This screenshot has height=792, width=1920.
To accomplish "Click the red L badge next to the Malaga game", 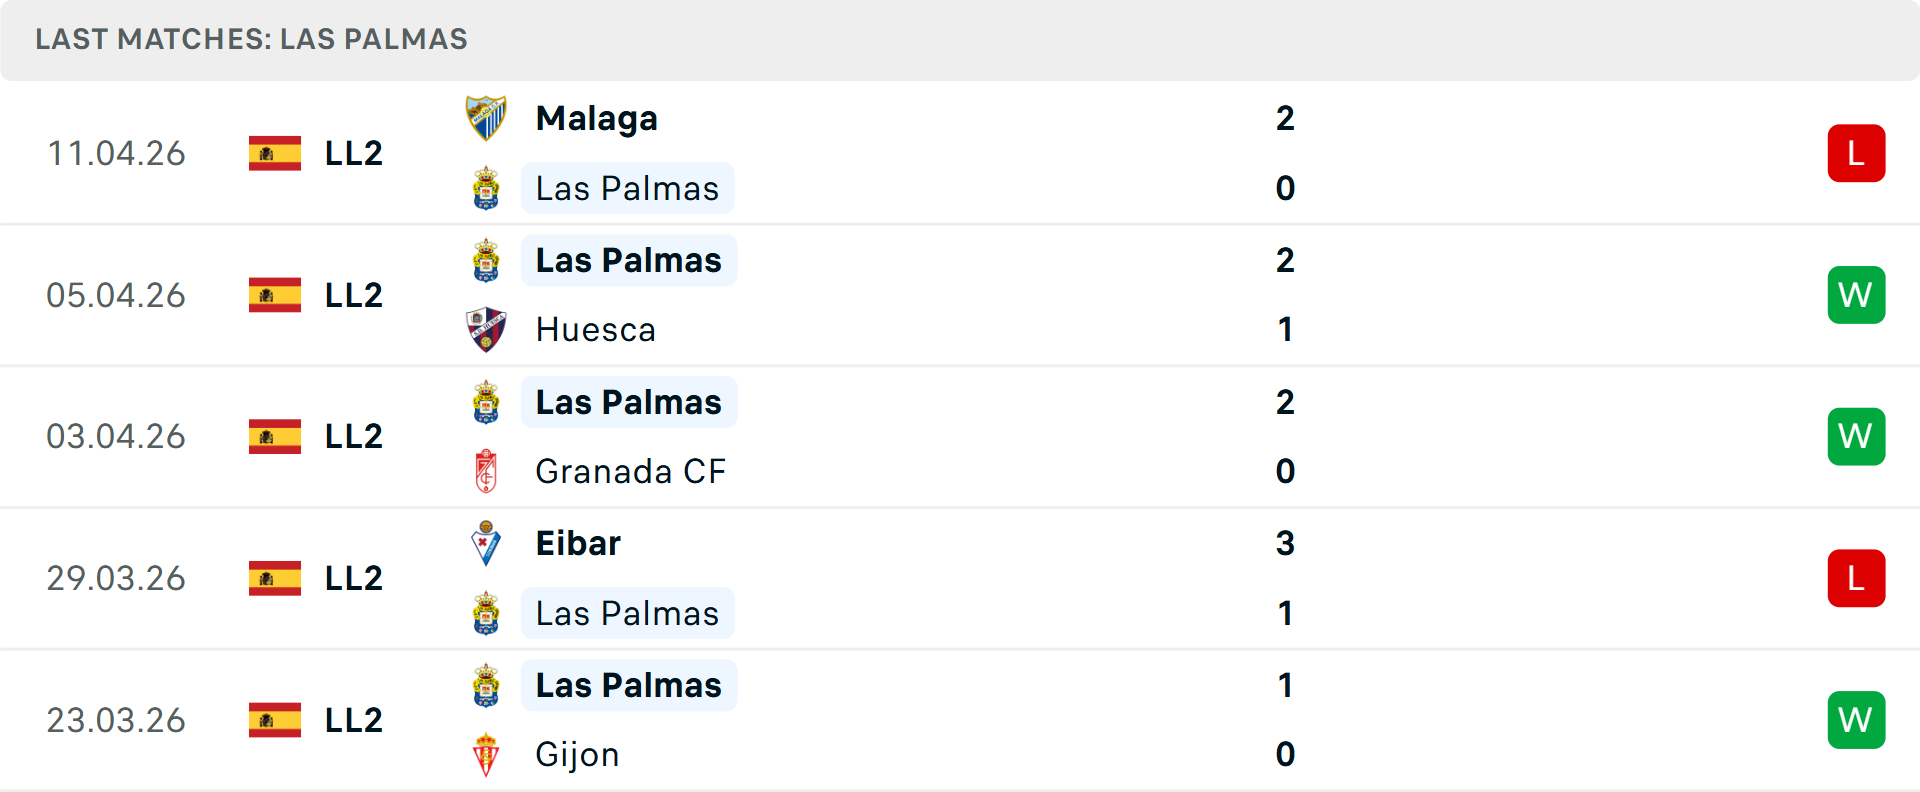I will [x=1856, y=153].
